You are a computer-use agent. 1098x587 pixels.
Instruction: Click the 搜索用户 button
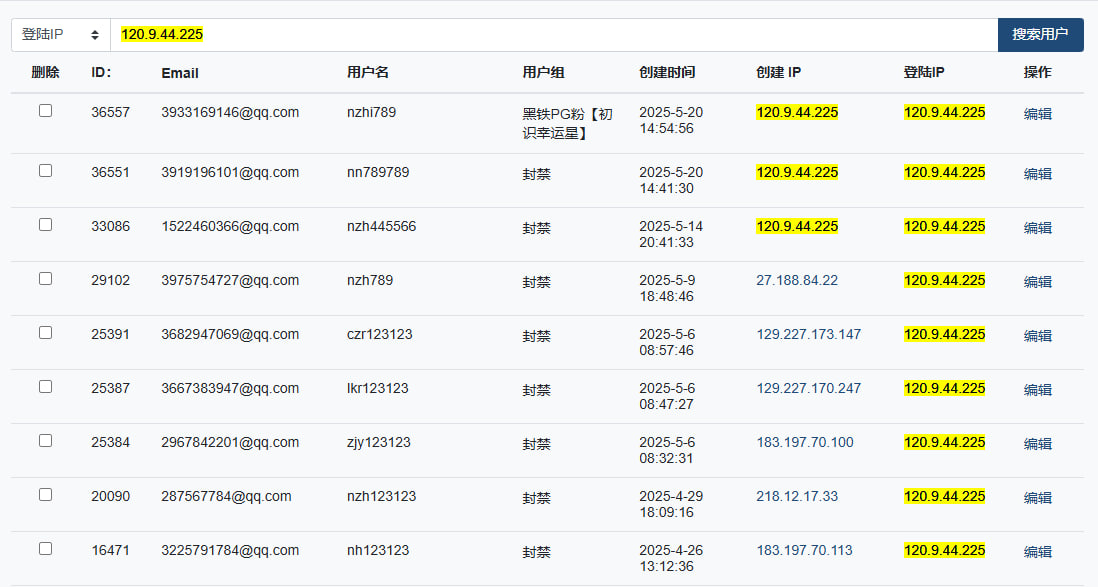(x=1040, y=35)
